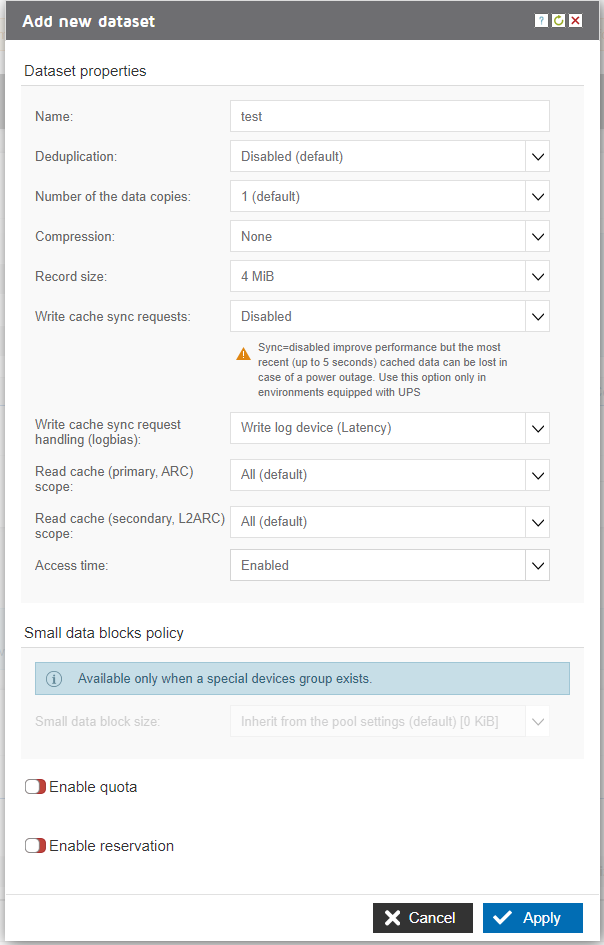
Task: Toggle the Enable reservation switch
Action: click(36, 846)
